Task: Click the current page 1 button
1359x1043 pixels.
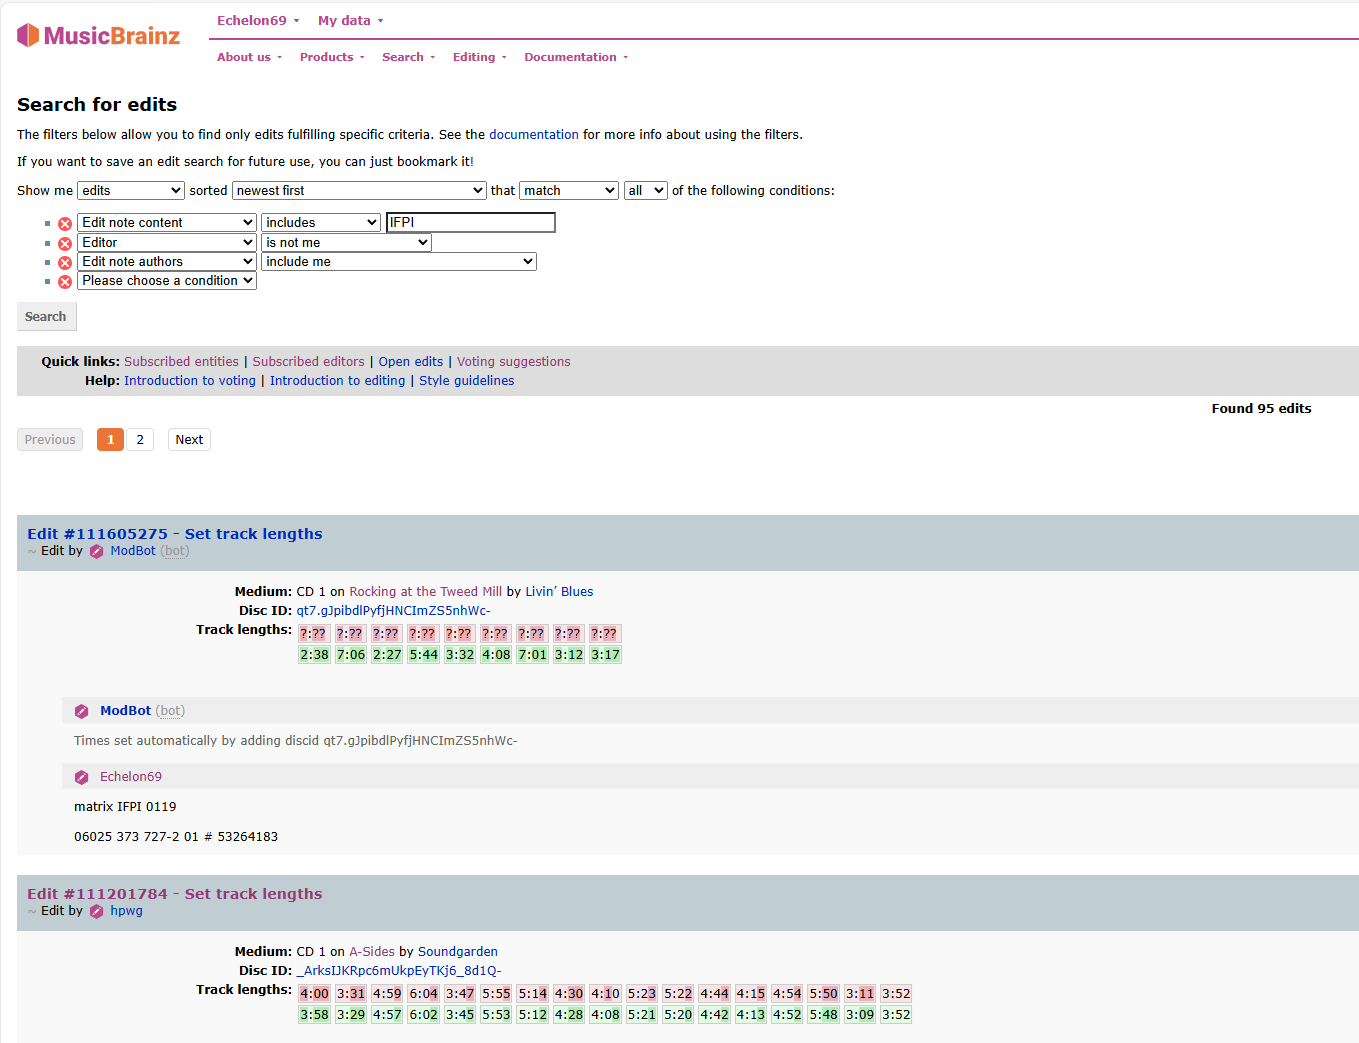Action: pos(110,440)
